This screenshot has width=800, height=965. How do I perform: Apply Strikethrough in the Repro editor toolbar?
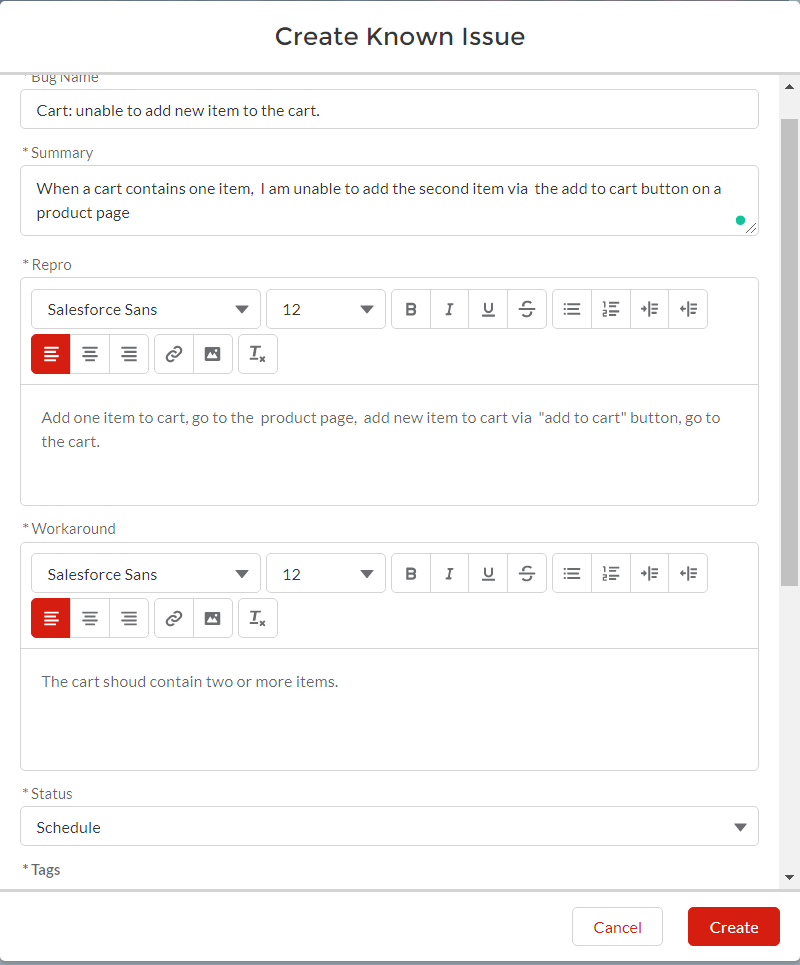pyautogui.click(x=527, y=309)
